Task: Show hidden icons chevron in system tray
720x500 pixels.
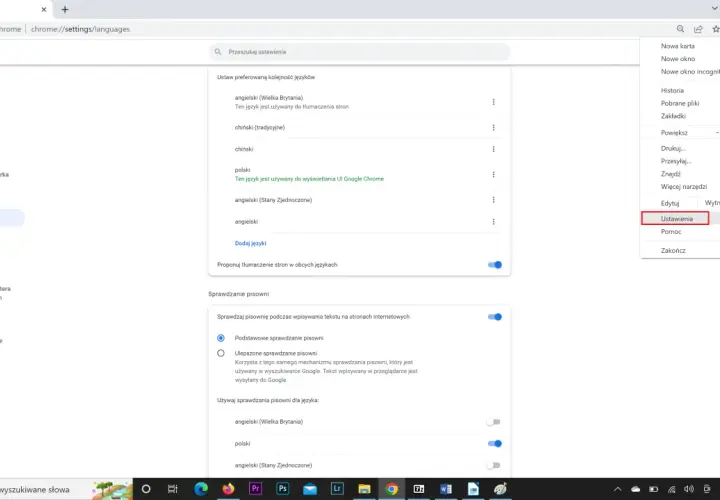Action: pos(618,489)
